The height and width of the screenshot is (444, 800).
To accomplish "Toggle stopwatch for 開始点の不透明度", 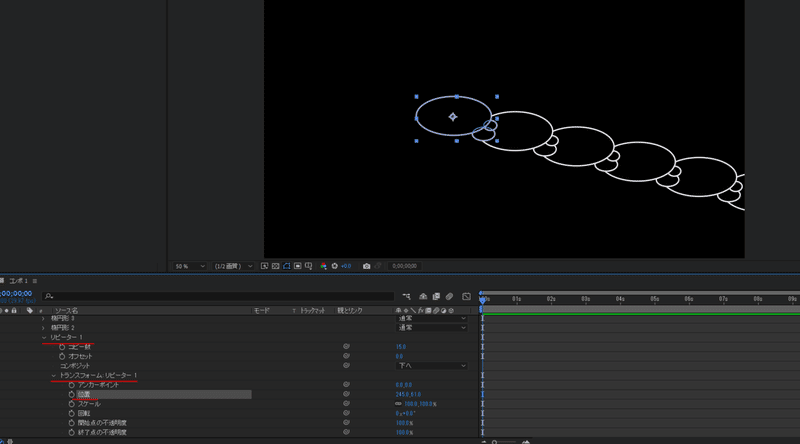I will click(71, 423).
